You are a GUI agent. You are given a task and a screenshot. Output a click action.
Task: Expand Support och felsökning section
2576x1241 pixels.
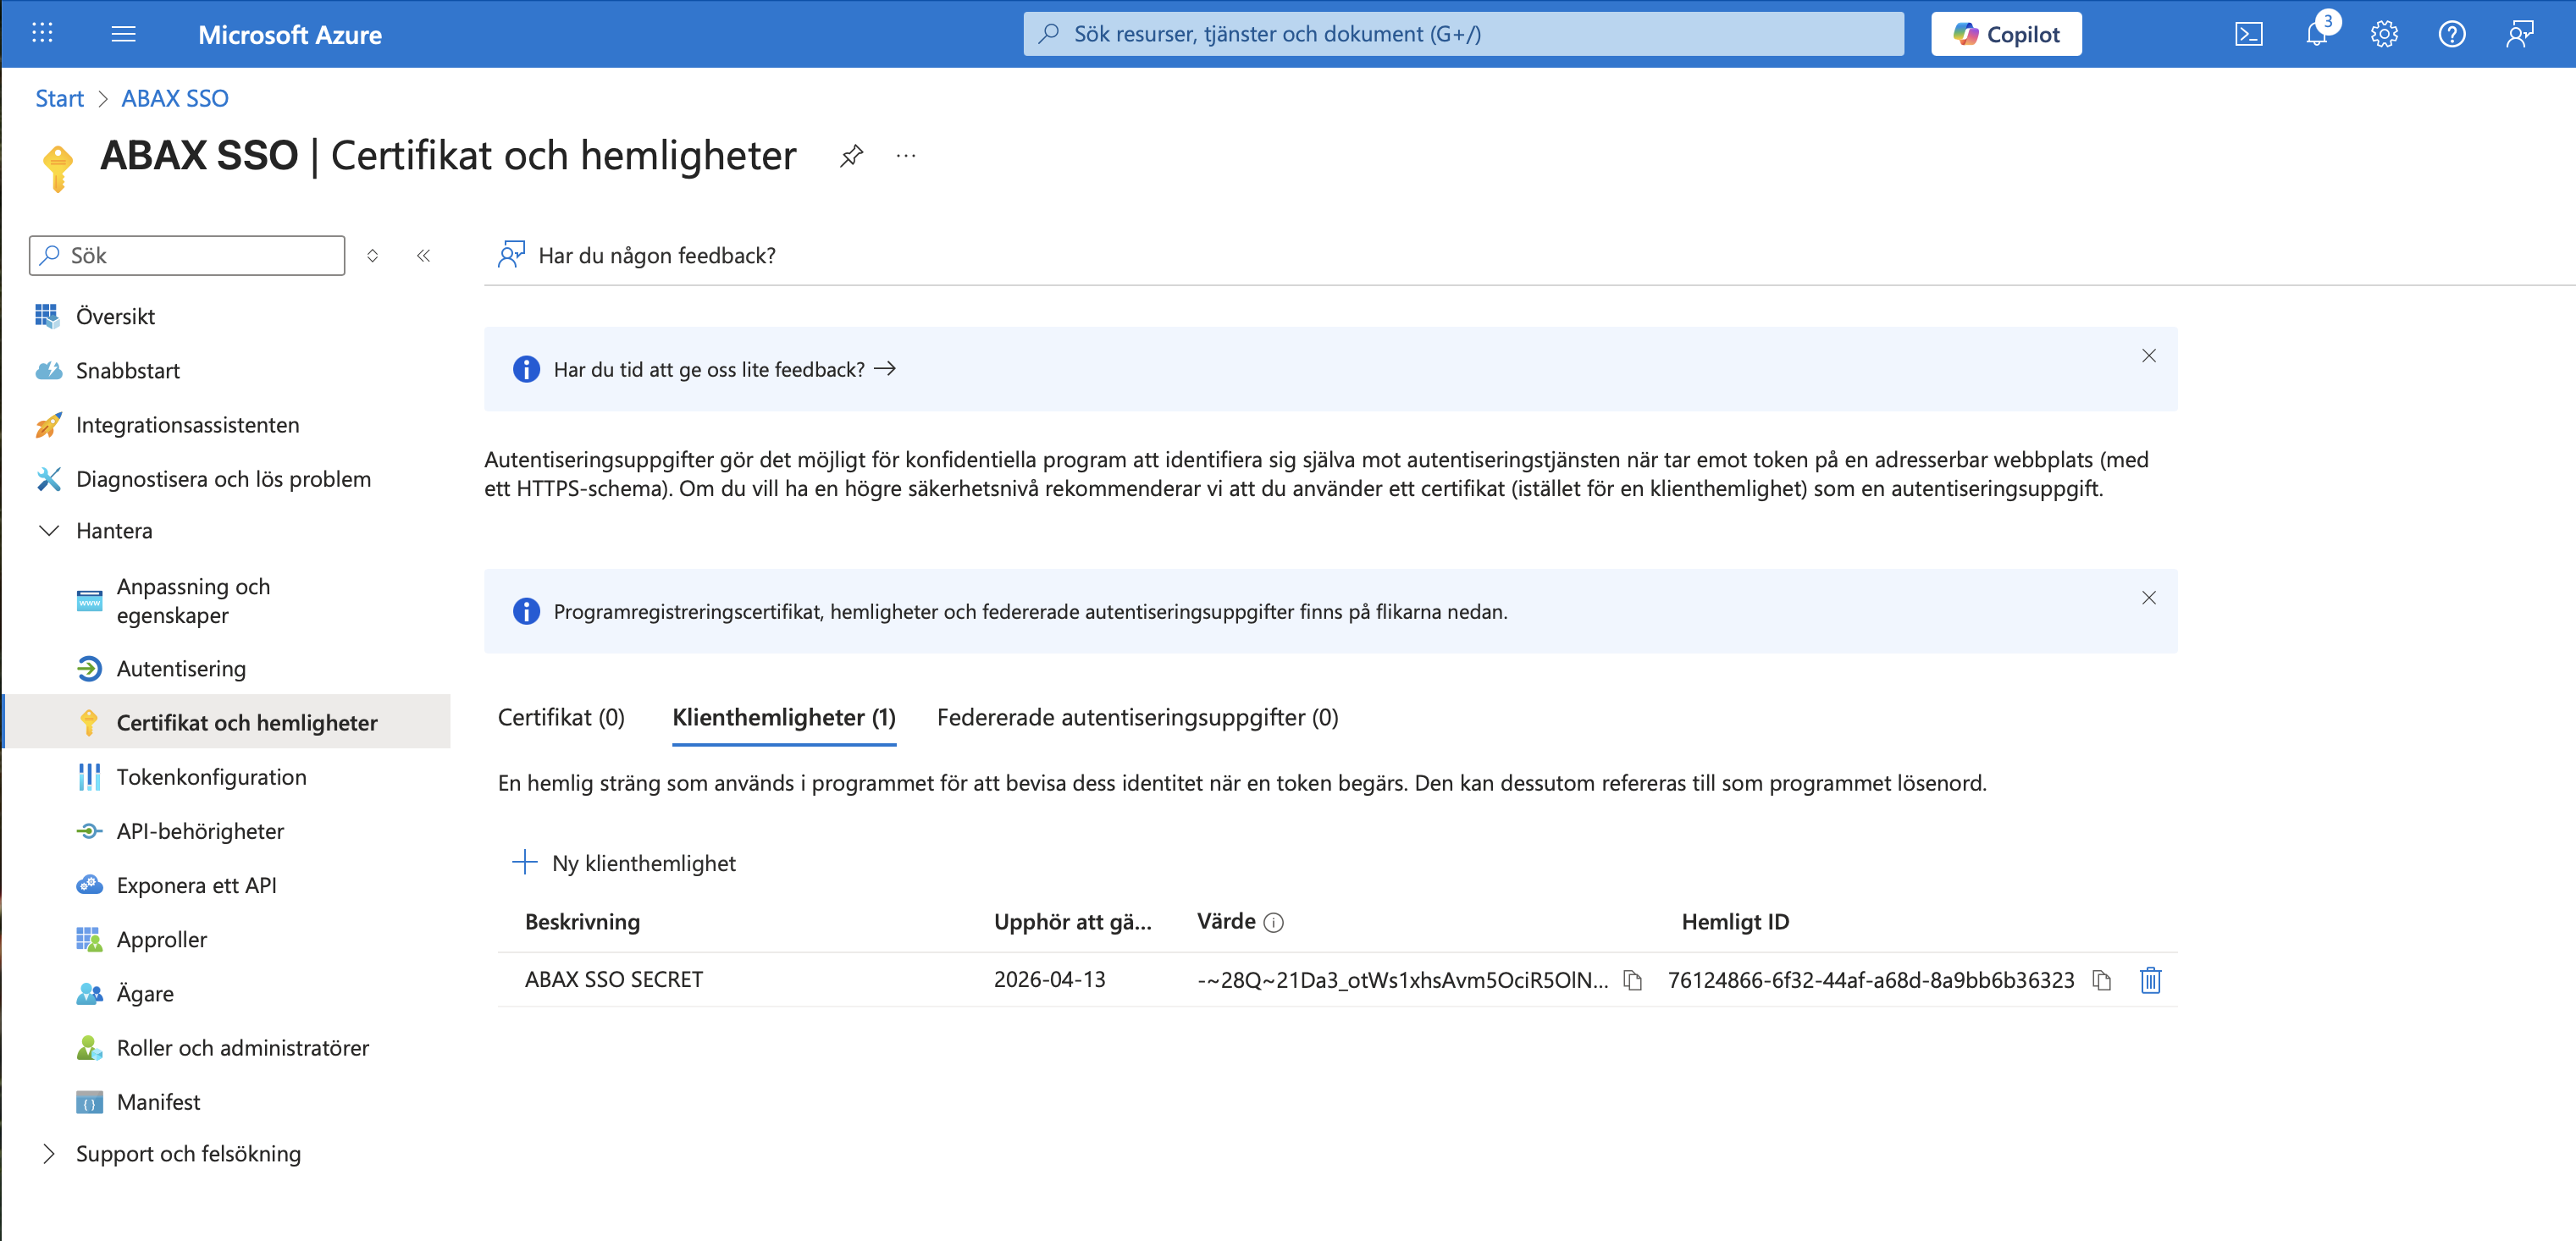pyautogui.click(x=49, y=1154)
